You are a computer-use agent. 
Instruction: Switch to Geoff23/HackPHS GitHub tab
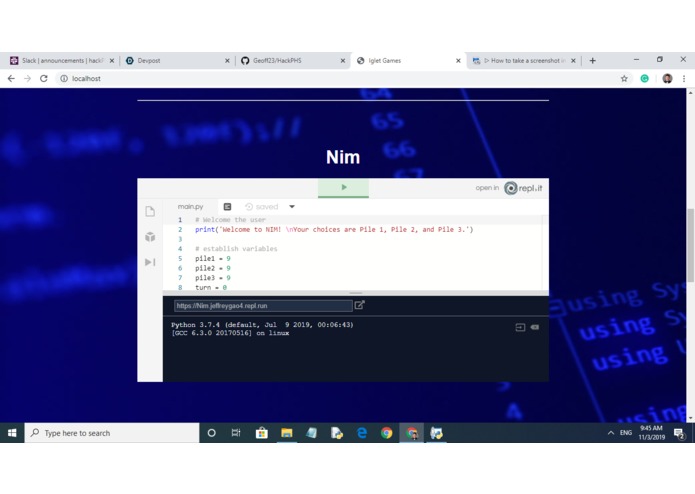[277, 61]
